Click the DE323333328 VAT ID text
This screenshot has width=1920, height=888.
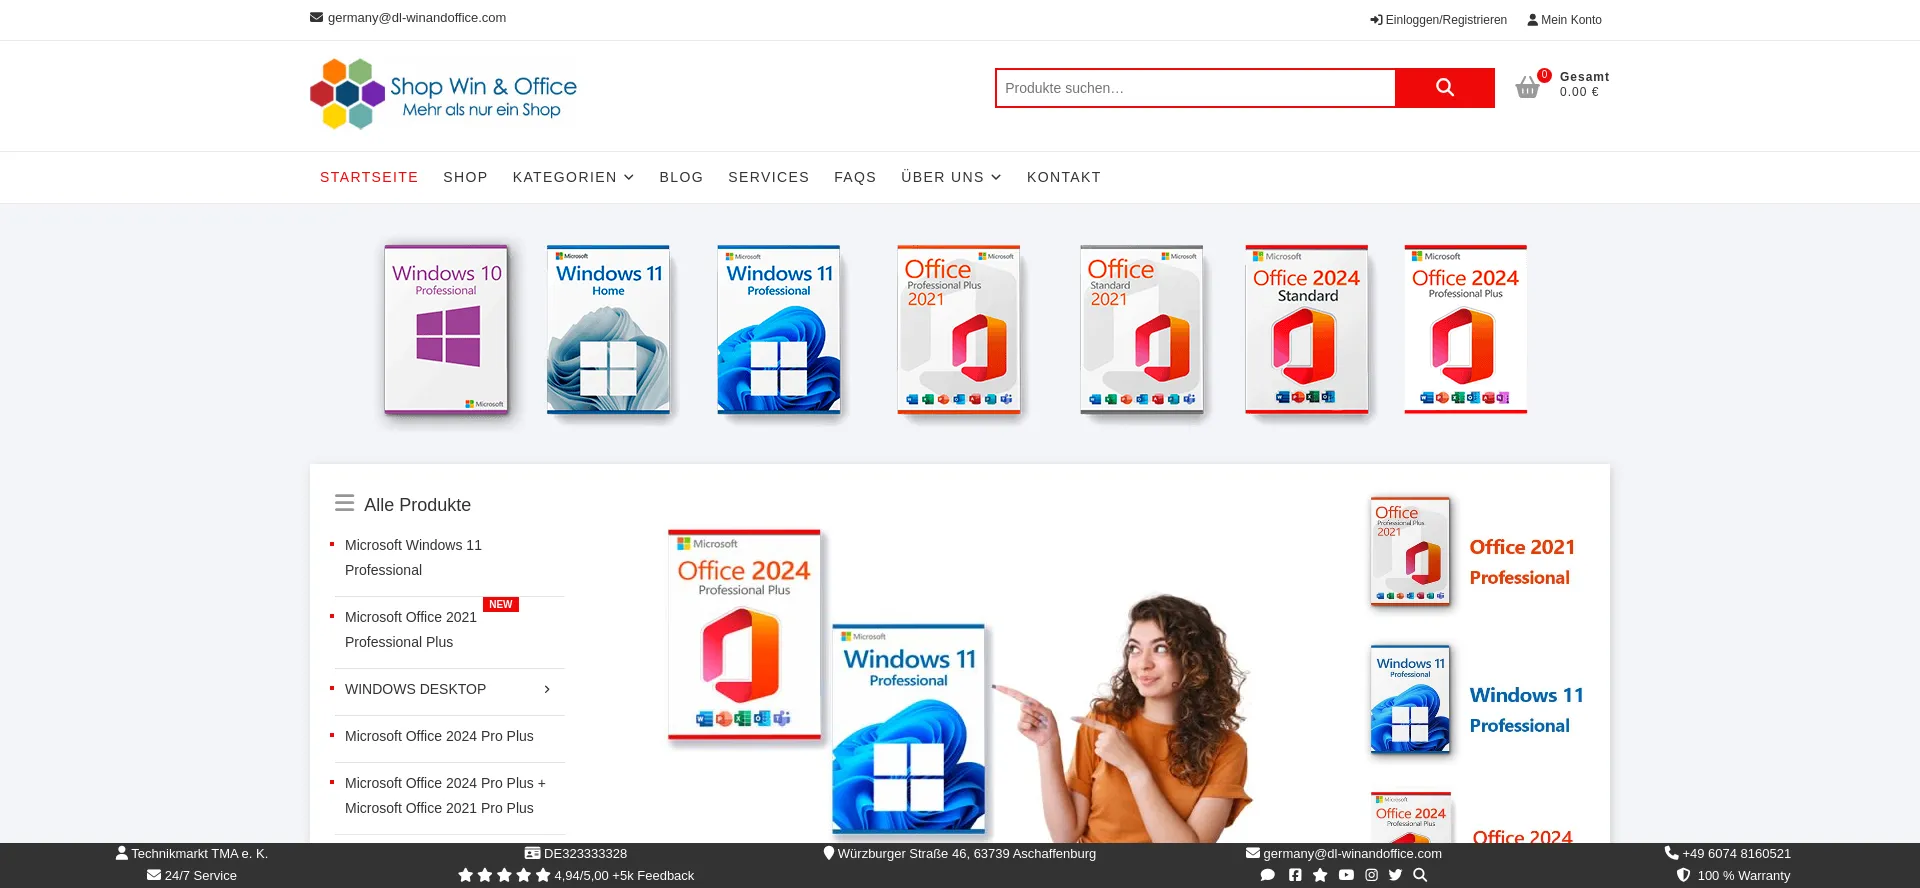[x=585, y=853]
